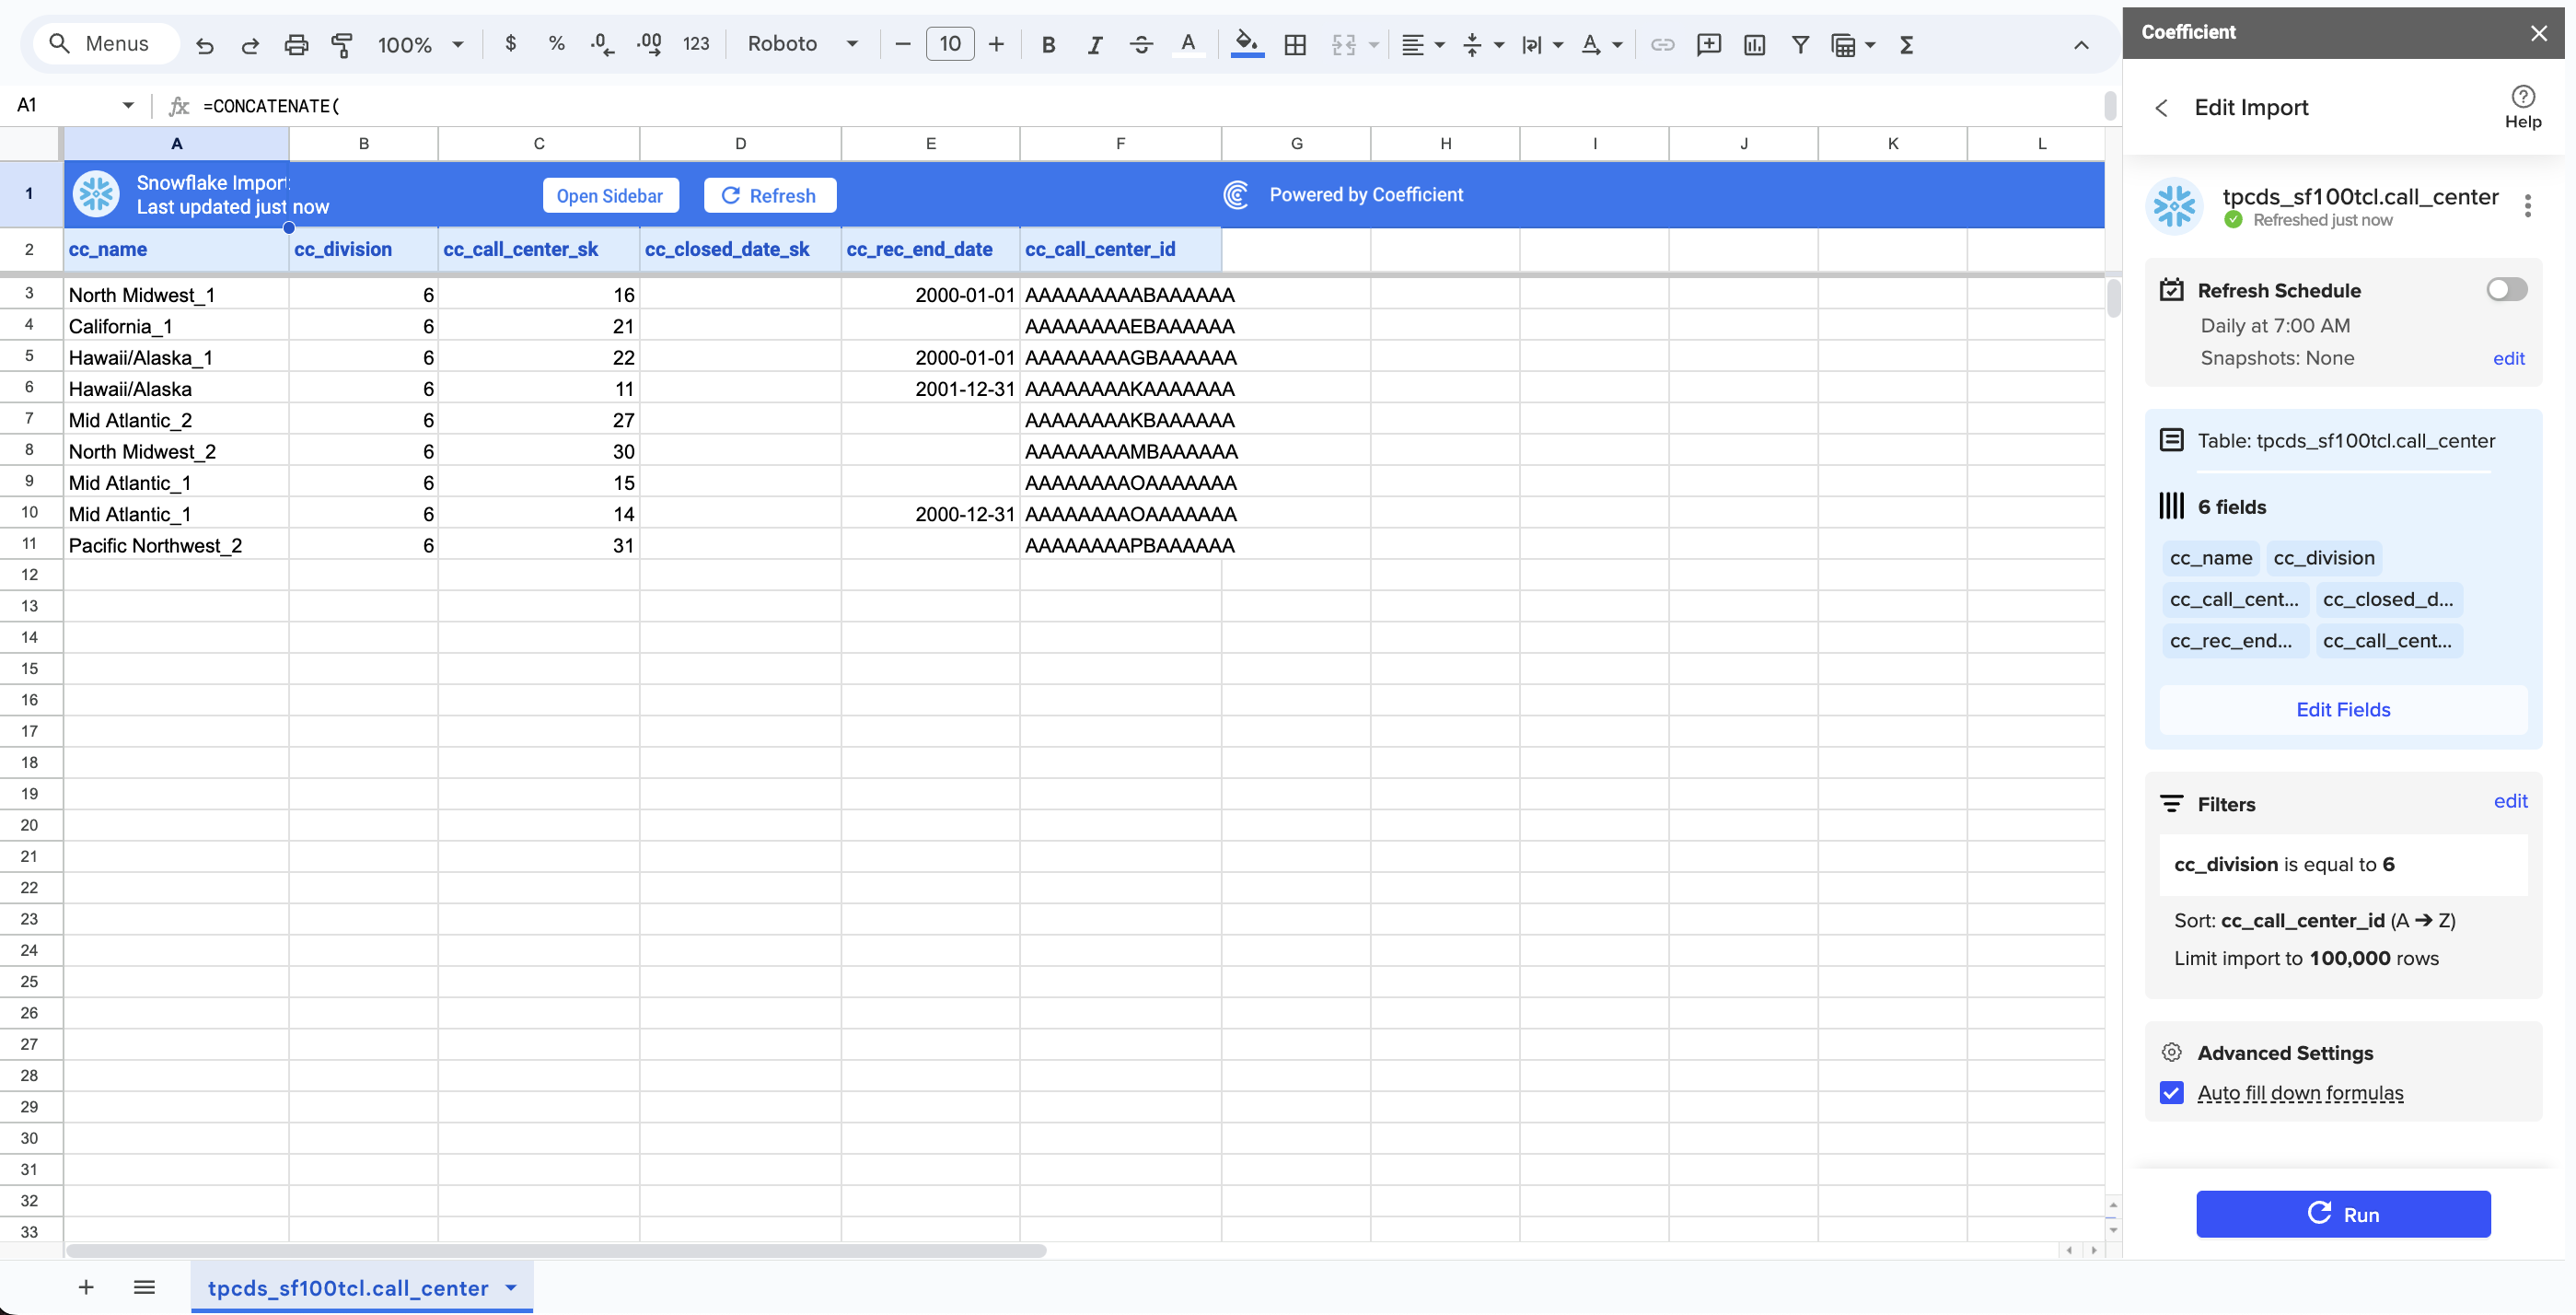Open Coefficient Help
The width and height of the screenshot is (2576, 1315).
pos(2522,107)
